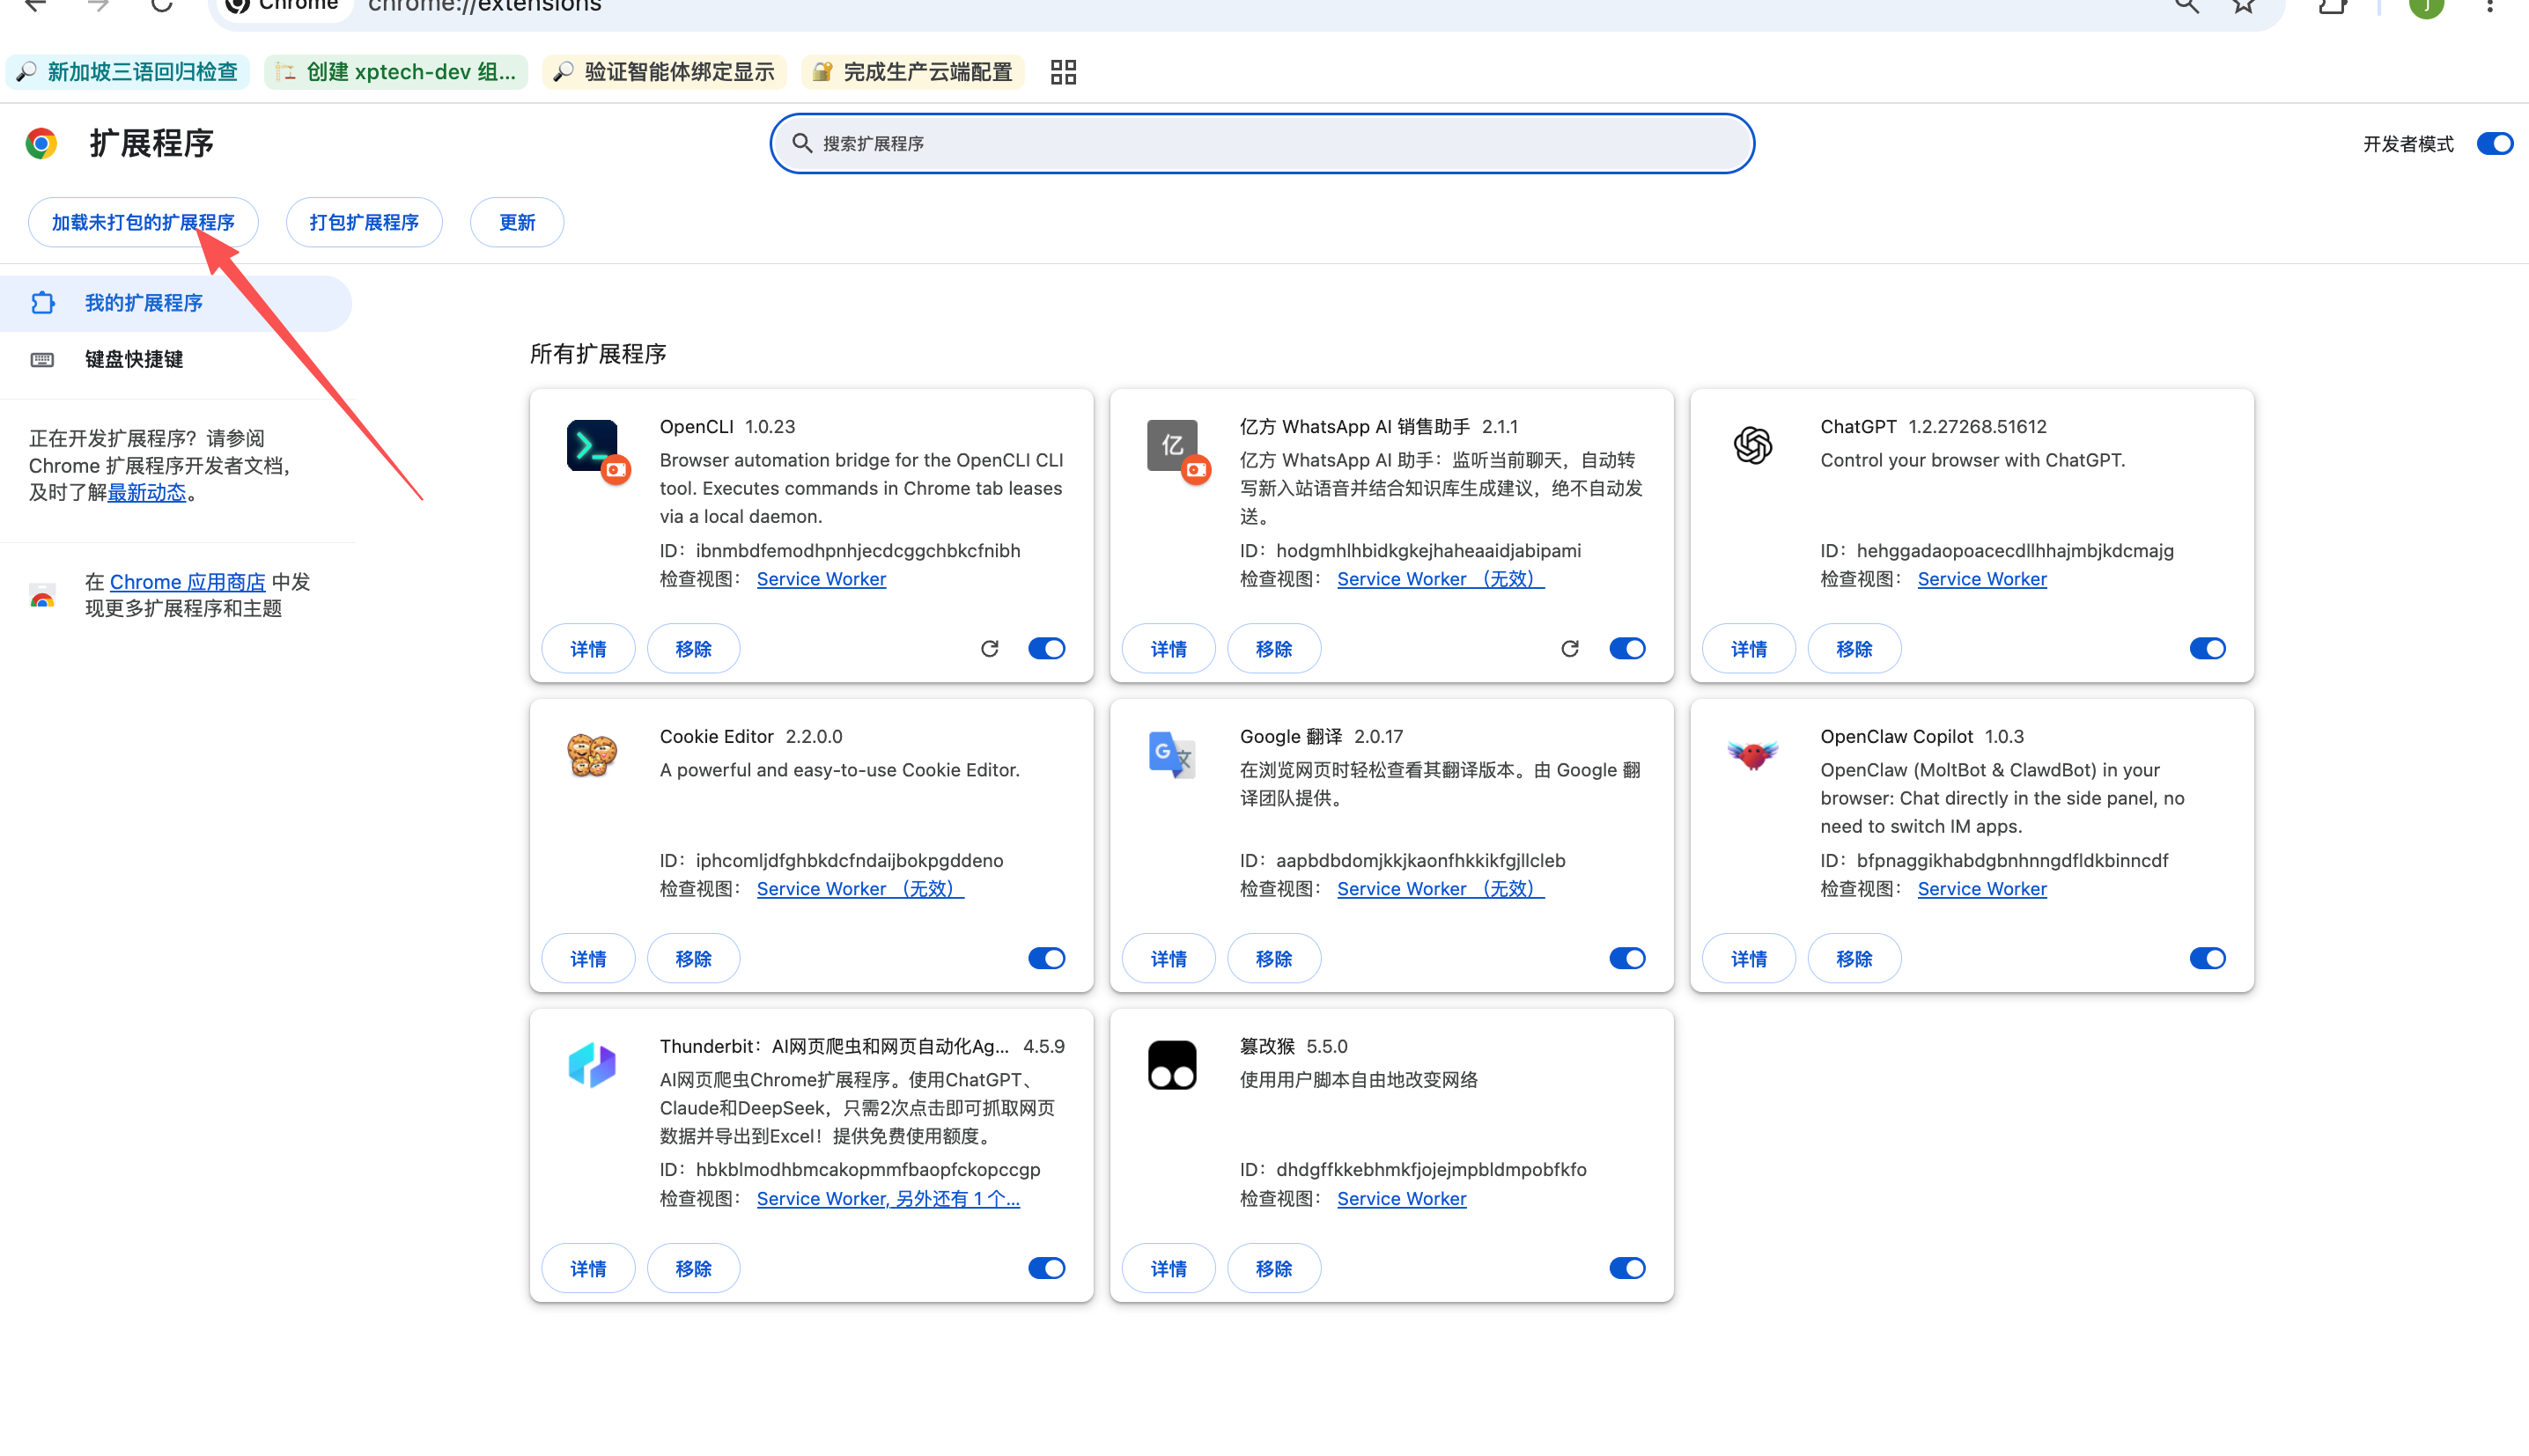Inspect 篡改猴 Service Worker link
Viewport: 2529px width, 1456px height.
[x=1401, y=1199]
